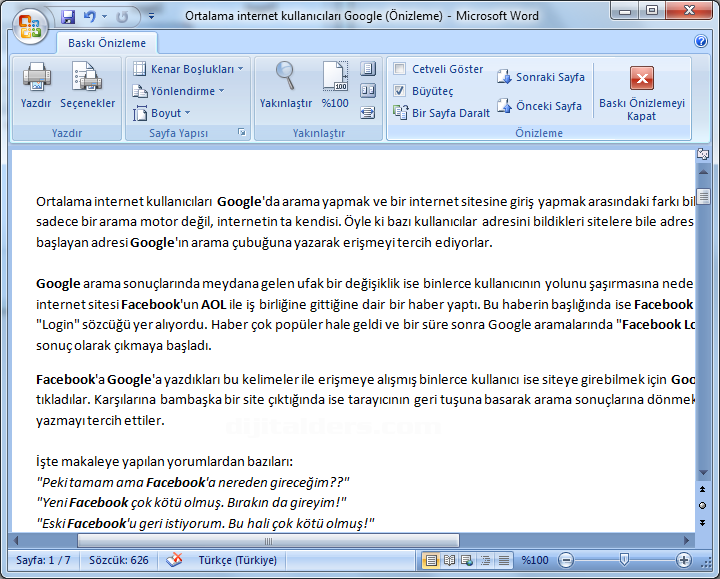Fit to page width icon
Viewport: 720px width, 579px height.
tap(367, 112)
